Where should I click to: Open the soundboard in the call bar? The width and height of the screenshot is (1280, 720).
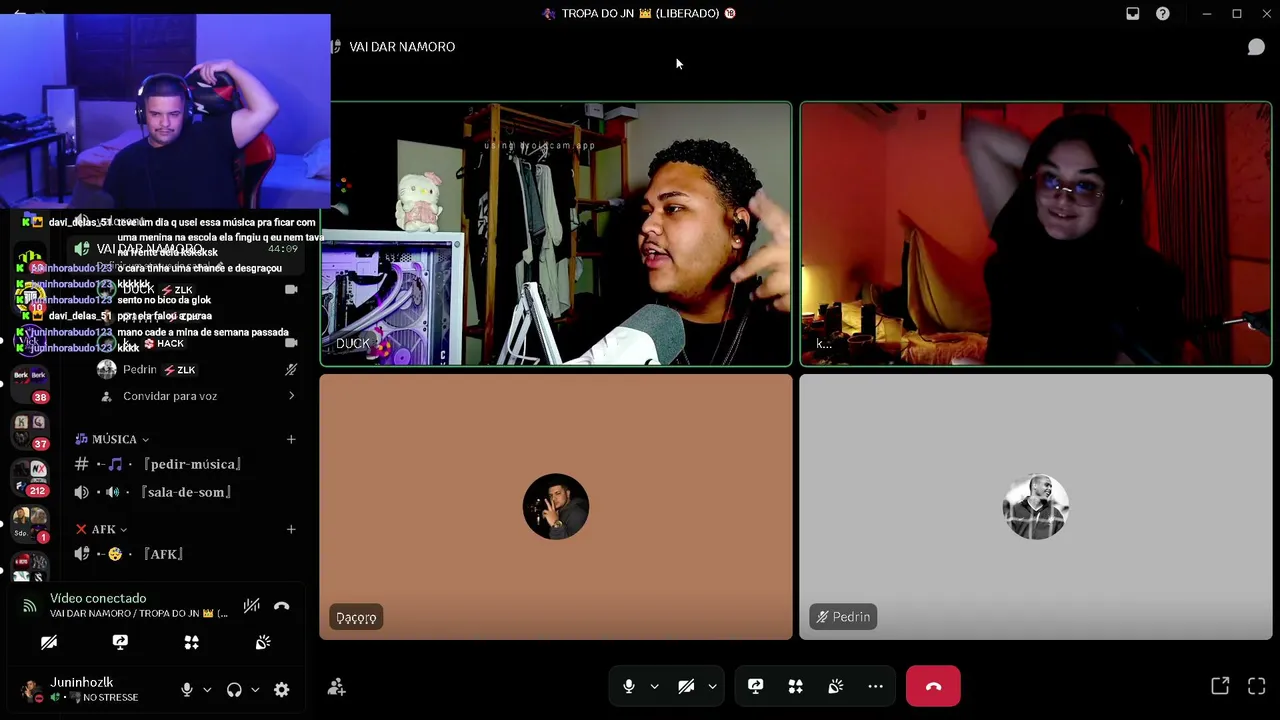(x=836, y=686)
